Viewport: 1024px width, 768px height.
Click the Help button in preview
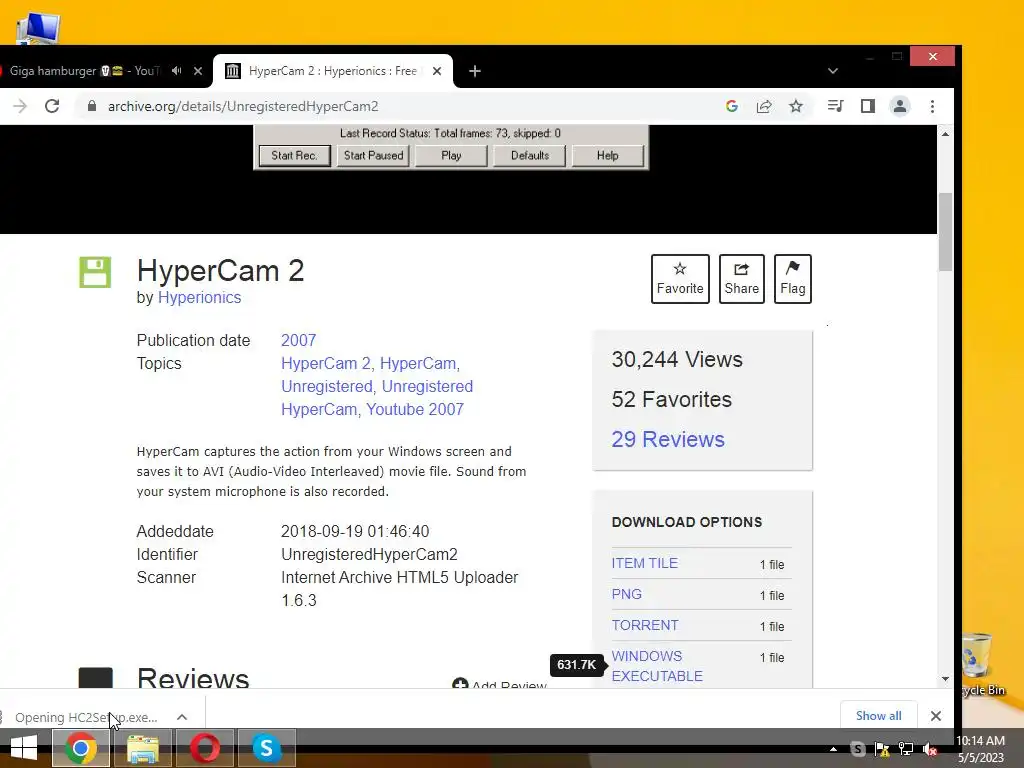607,155
